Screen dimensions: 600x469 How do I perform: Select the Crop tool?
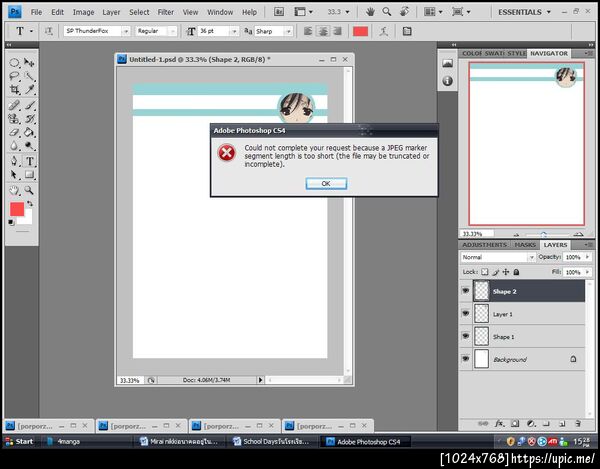click(x=14, y=90)
